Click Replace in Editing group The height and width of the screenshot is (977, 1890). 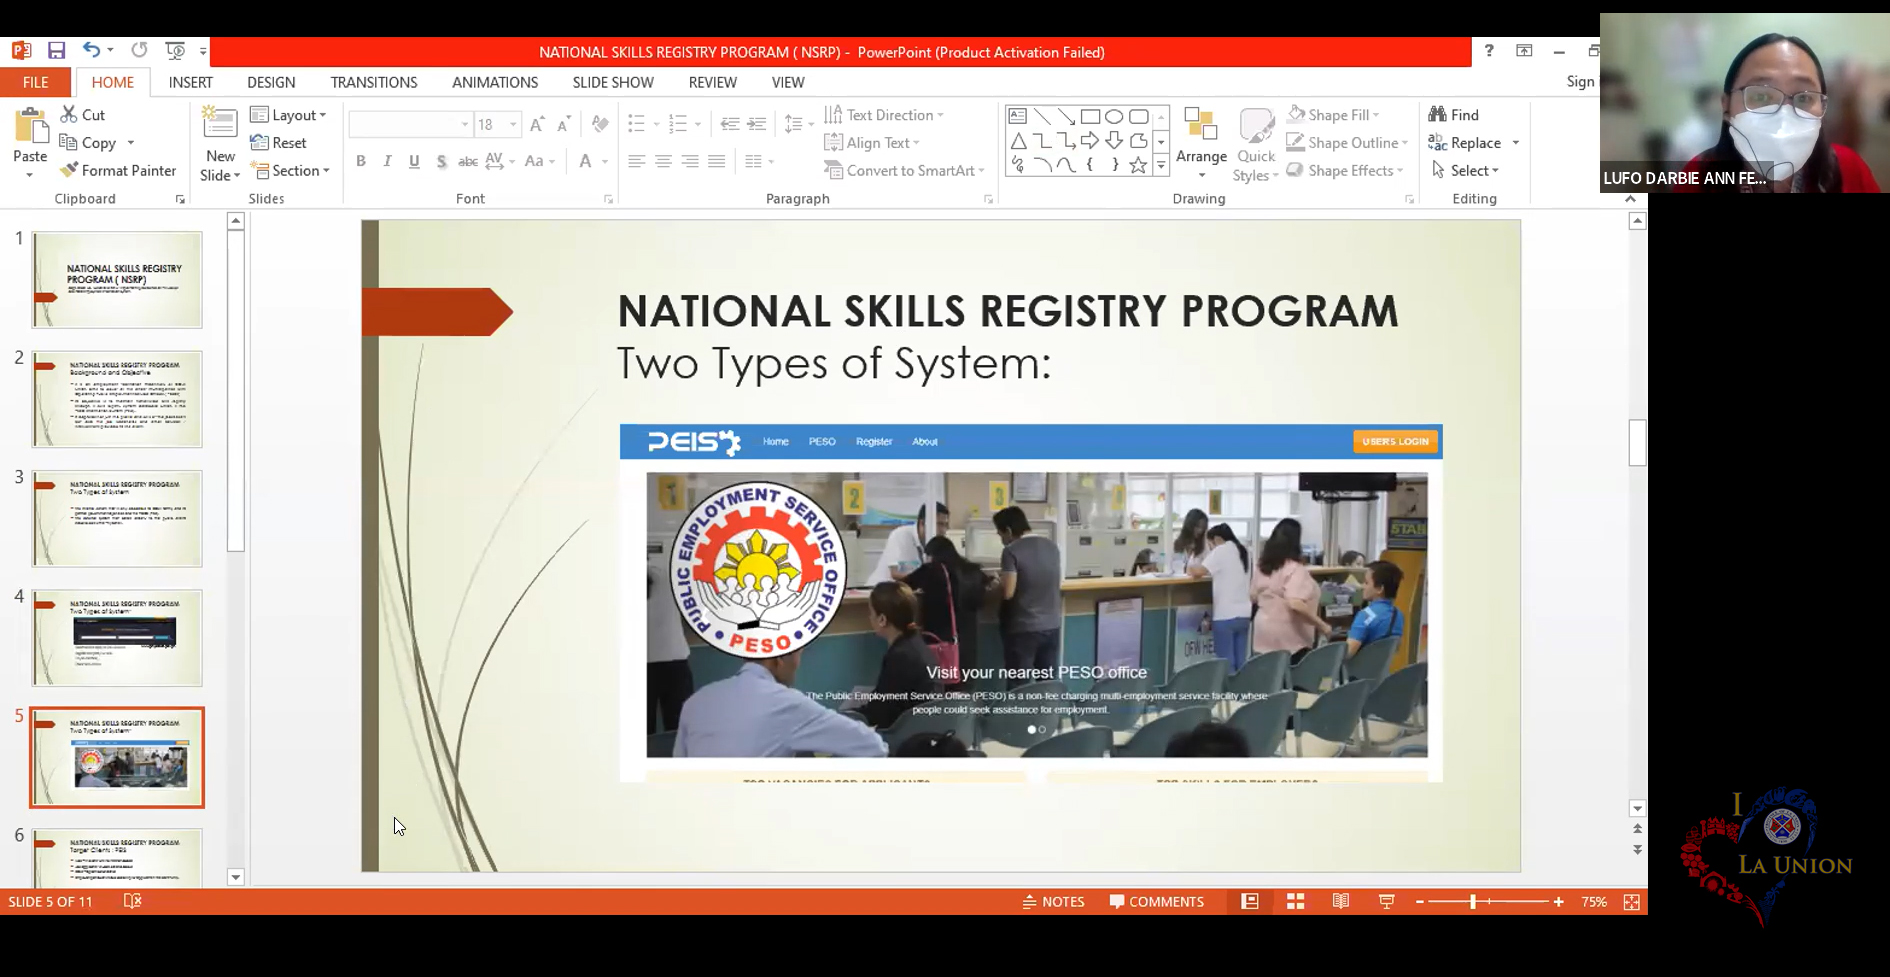(x=1465, y=143)
